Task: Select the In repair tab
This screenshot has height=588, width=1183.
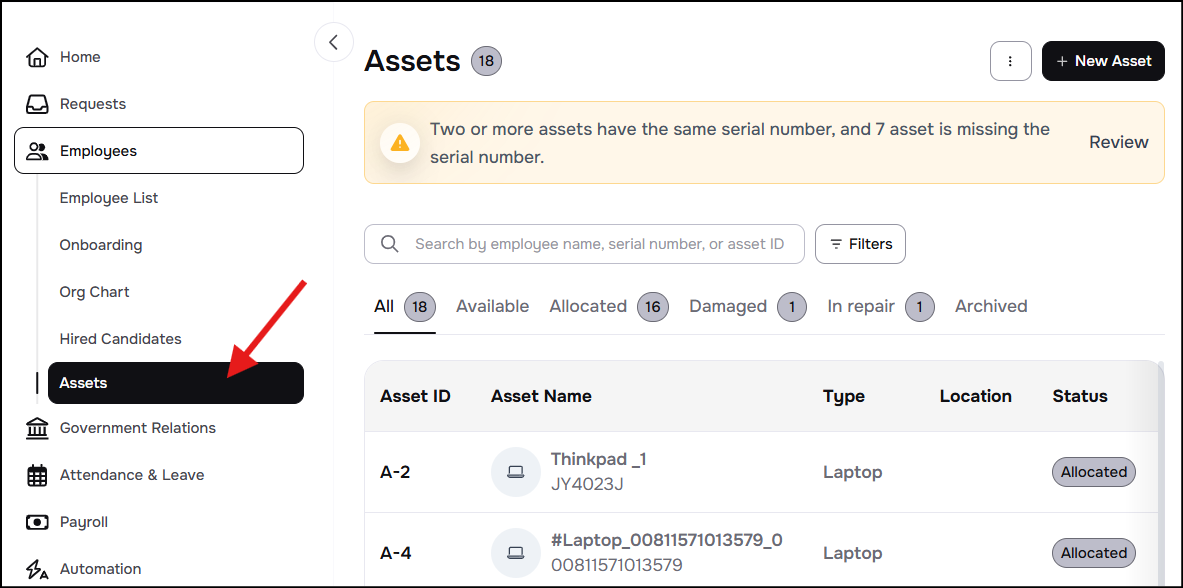Action: 861,307
